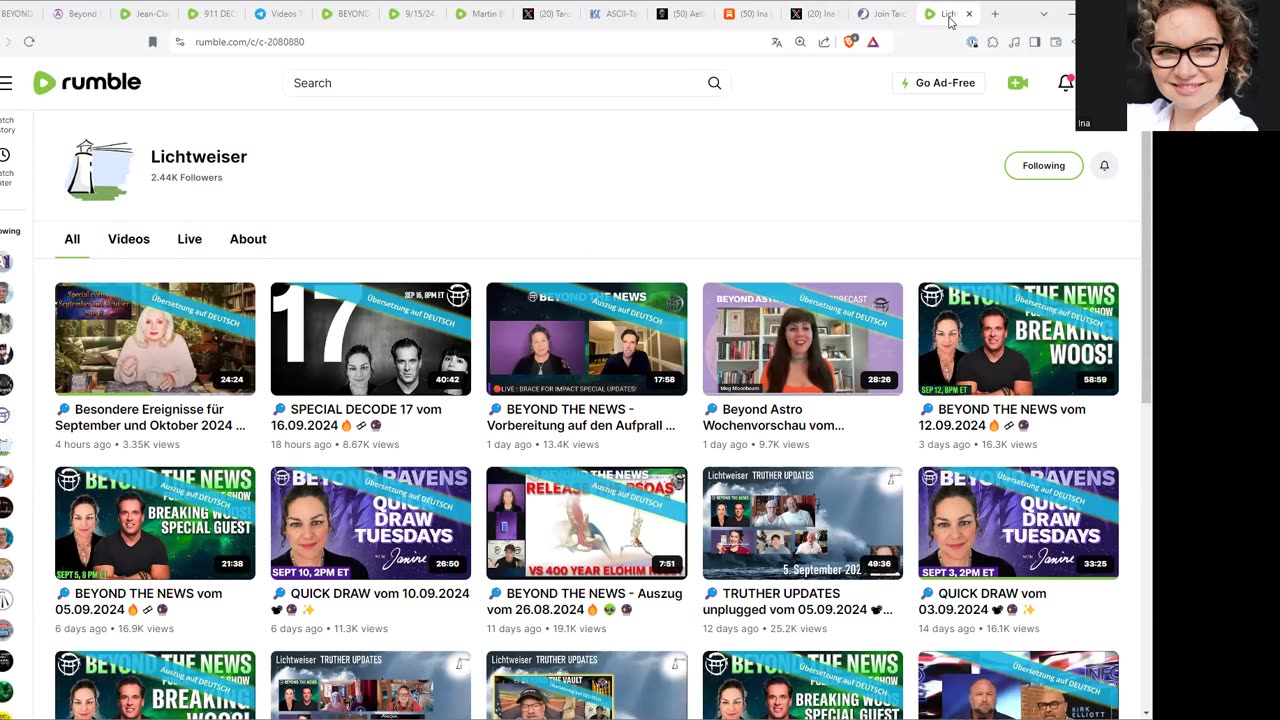Close the active Lichtweiser browser tab
Screen dimensions: 1280x720
[969, 14]
